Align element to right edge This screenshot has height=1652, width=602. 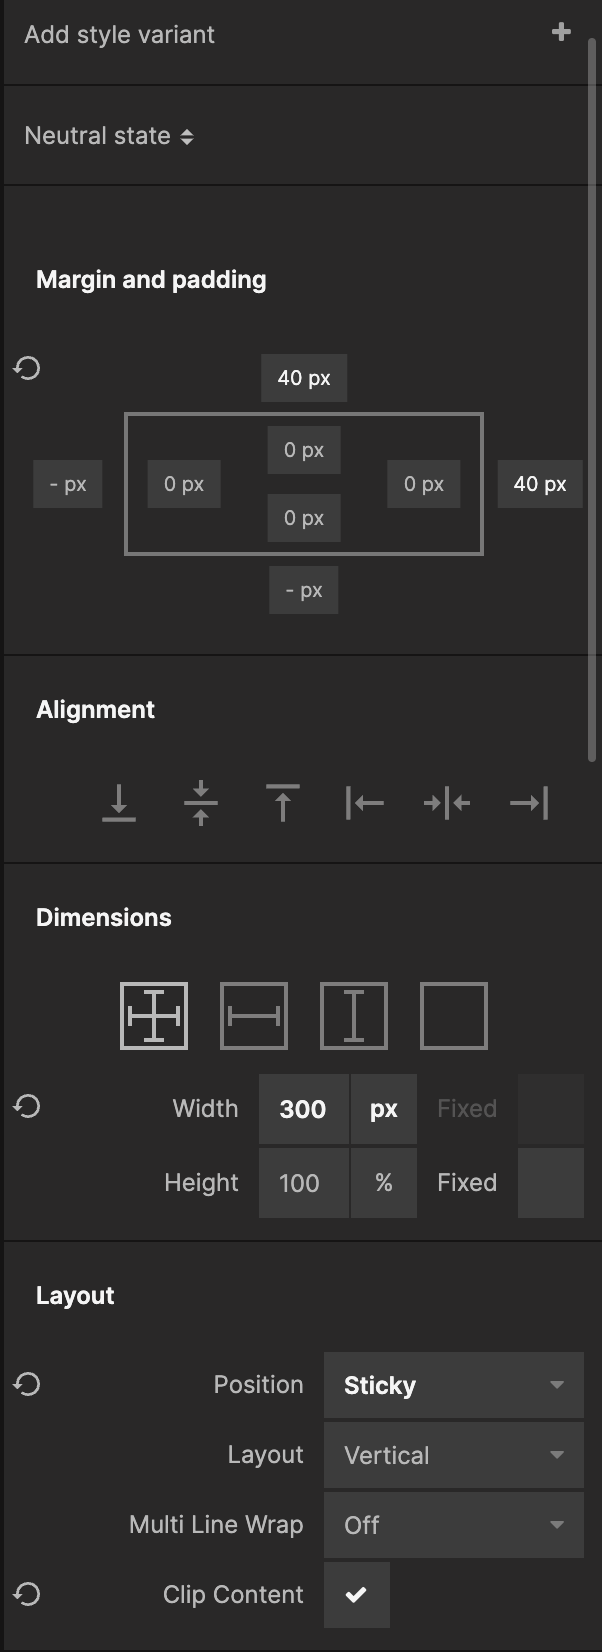pyautogui.click(x=529, y=803)
